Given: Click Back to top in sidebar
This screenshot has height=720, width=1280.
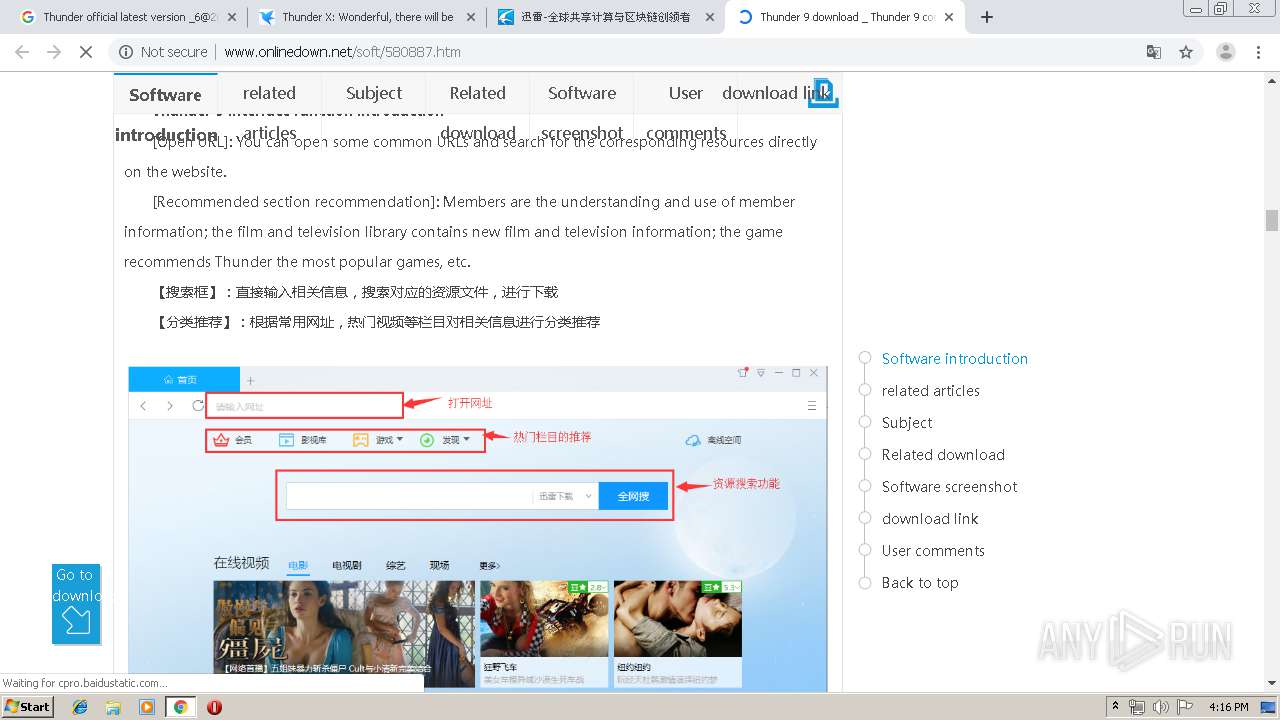Looking at the screenshot, I should click(920, 583).
